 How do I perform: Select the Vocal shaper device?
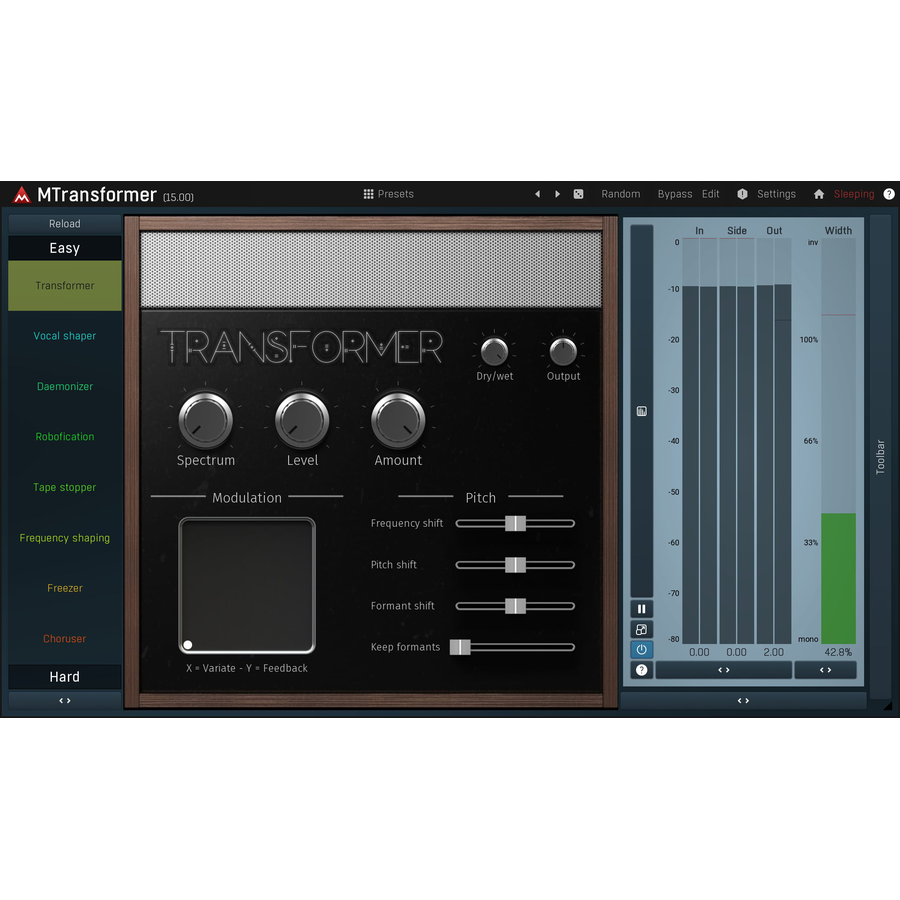(x=65, y=336)
